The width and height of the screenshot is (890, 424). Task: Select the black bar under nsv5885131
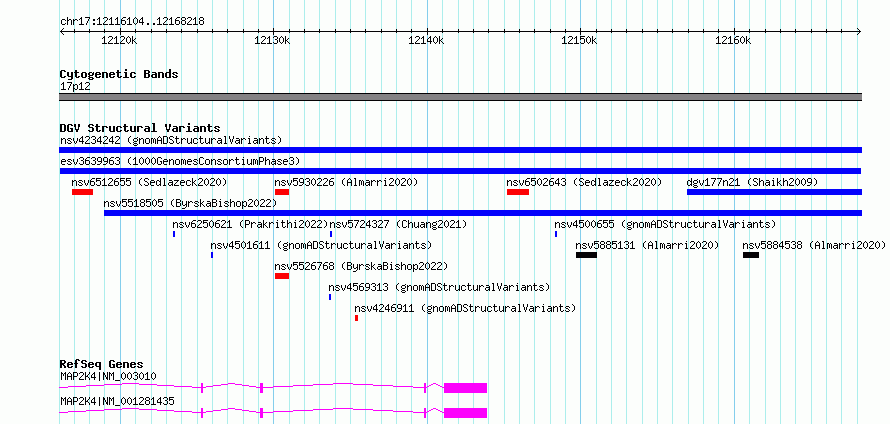coord(586,255)
